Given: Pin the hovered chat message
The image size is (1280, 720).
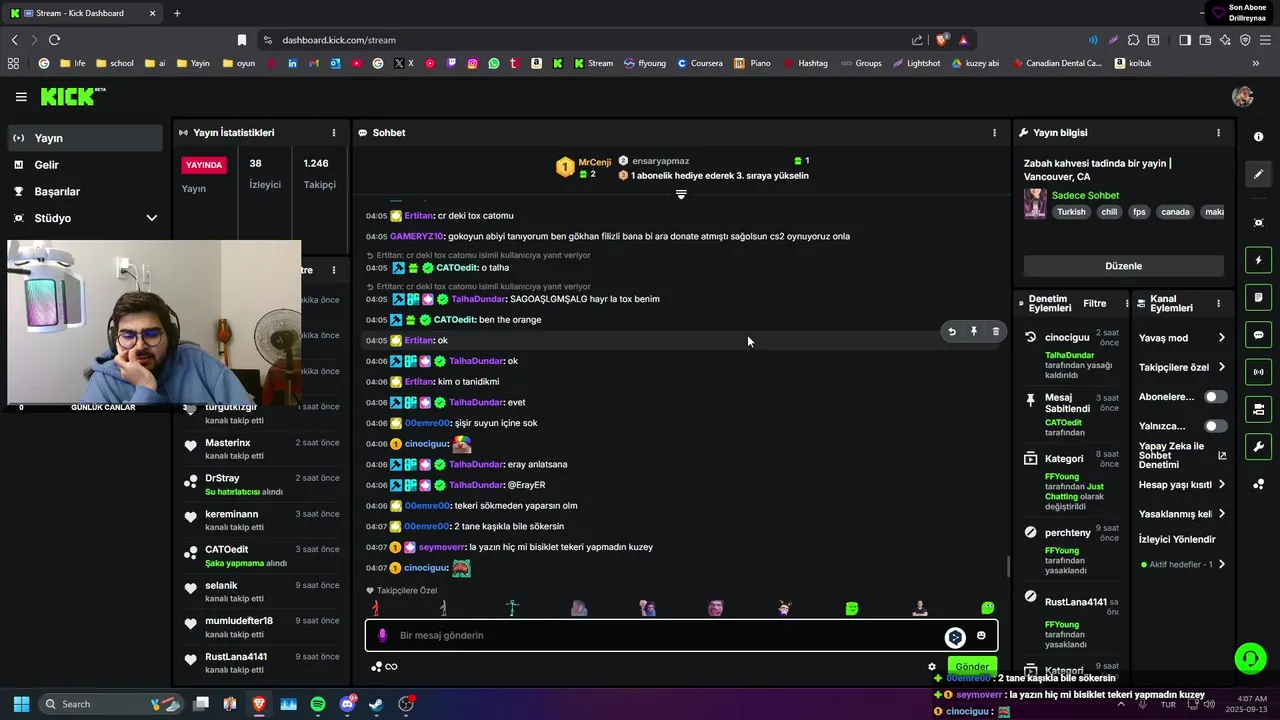Looking at the screenshot, I should pos(974,331).
